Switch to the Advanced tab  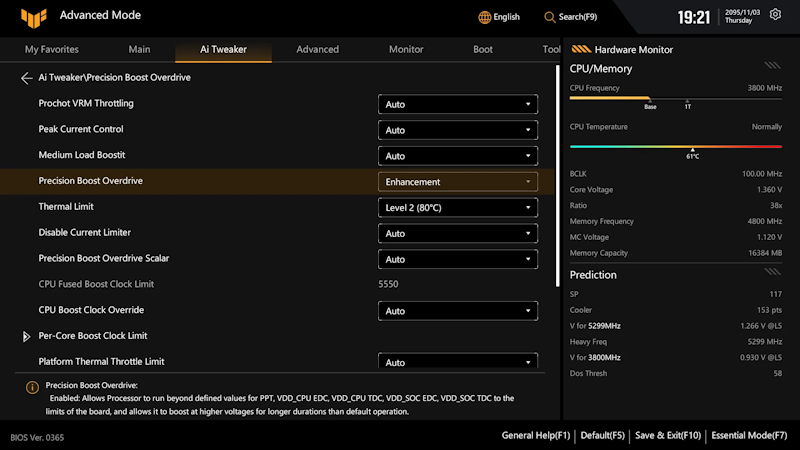(x=317, y=49)
